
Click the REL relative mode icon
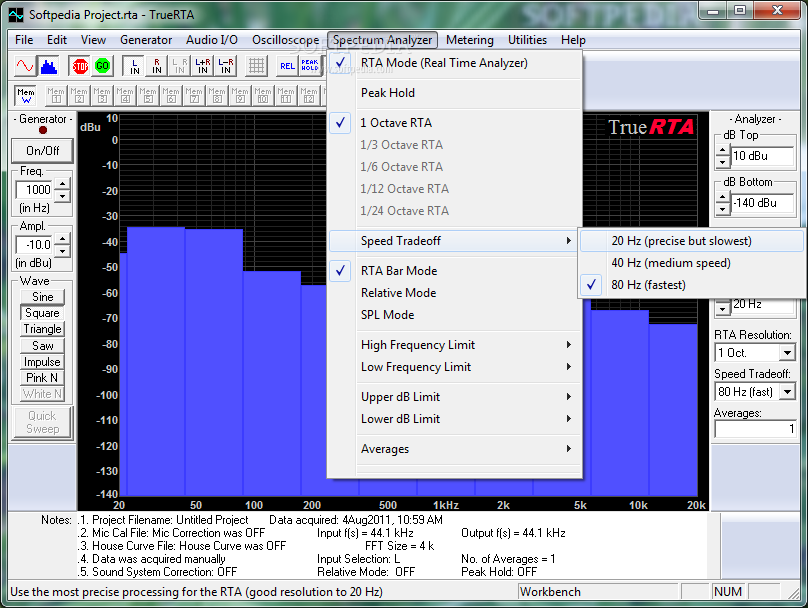[287, 66]
